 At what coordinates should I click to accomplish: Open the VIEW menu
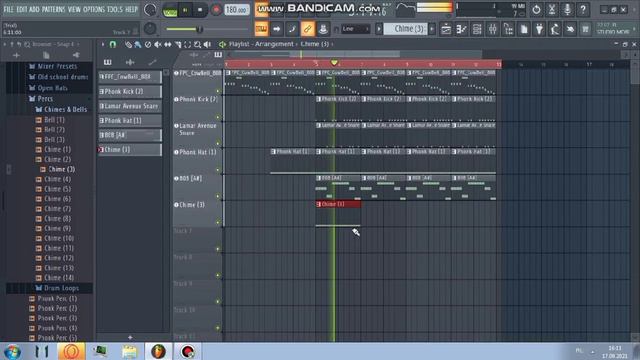point(74,9)
